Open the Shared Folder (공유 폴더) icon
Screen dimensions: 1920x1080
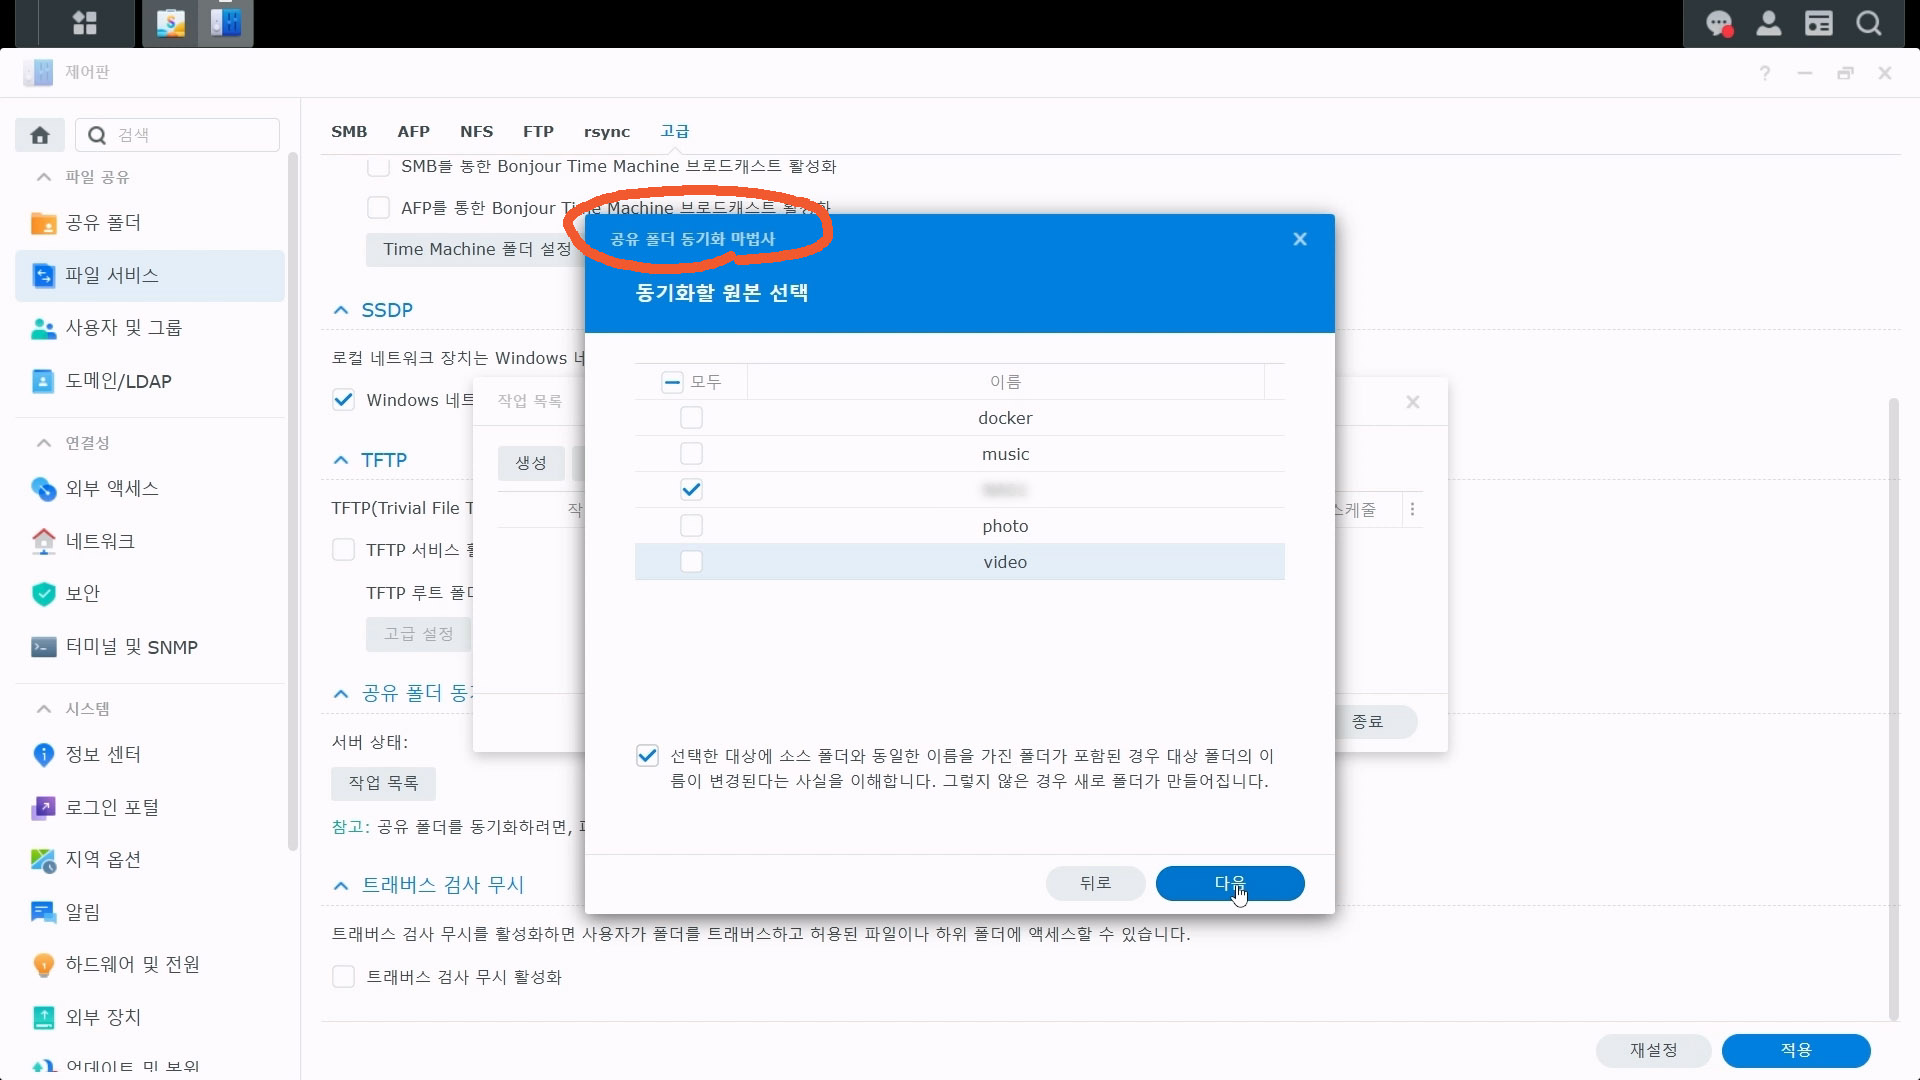44,223
